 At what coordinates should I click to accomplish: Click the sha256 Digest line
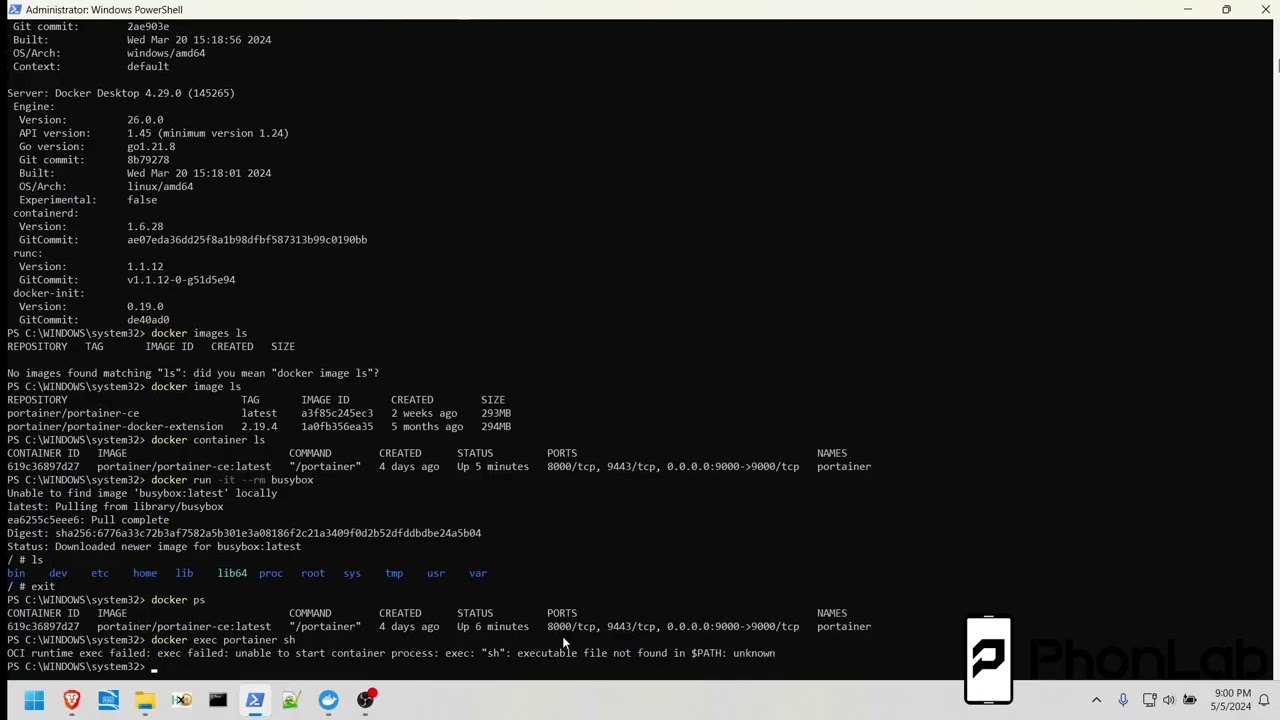(244, 533)
